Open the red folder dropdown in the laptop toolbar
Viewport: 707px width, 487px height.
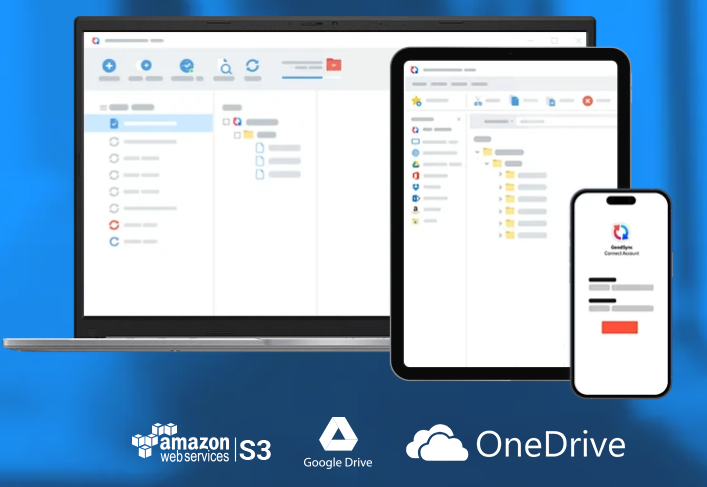[334, 65]
